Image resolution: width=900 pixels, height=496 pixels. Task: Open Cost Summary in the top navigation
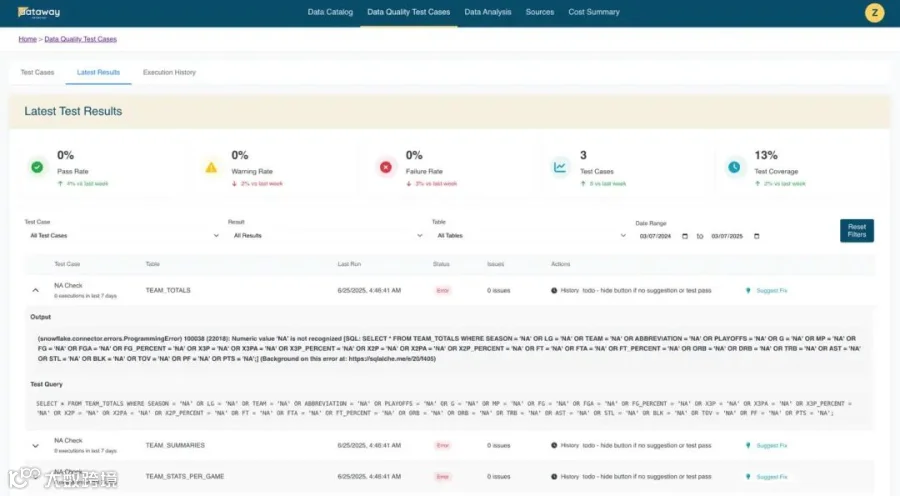[594, 12]
